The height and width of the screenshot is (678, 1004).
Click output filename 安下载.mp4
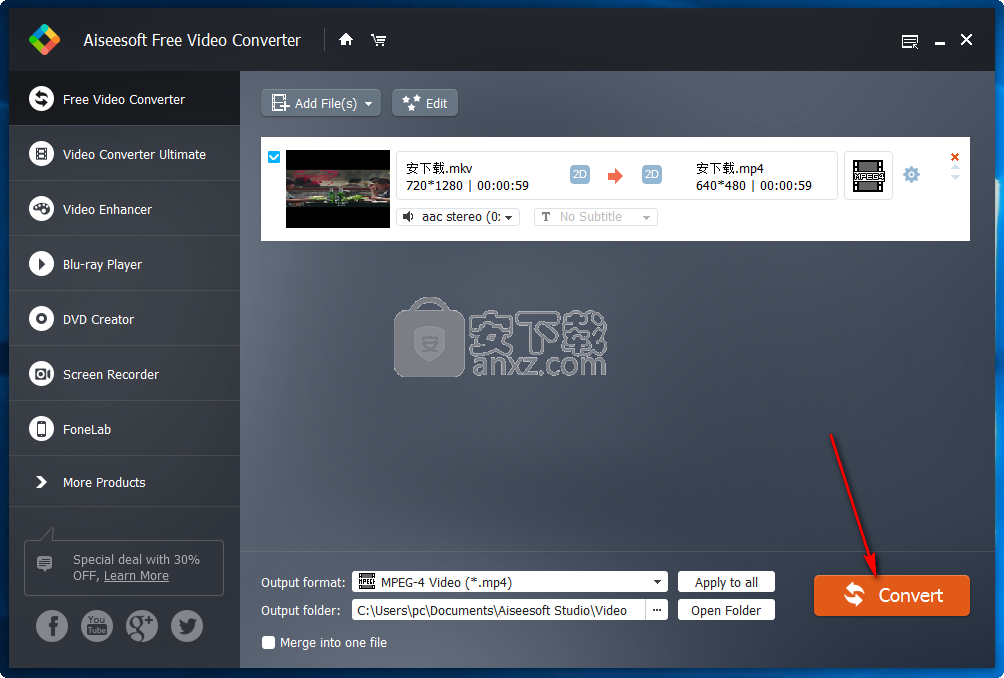(x=729, y=168)
